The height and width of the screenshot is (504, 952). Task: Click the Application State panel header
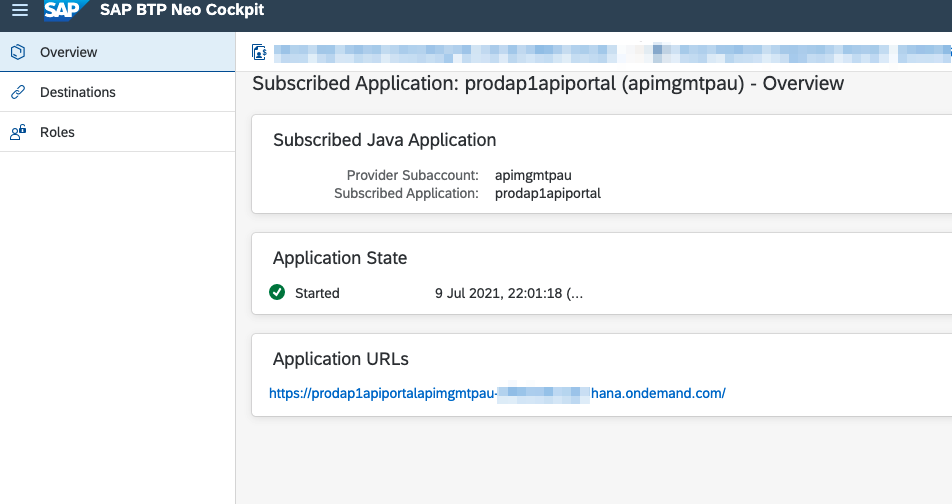tap(340, 258)
